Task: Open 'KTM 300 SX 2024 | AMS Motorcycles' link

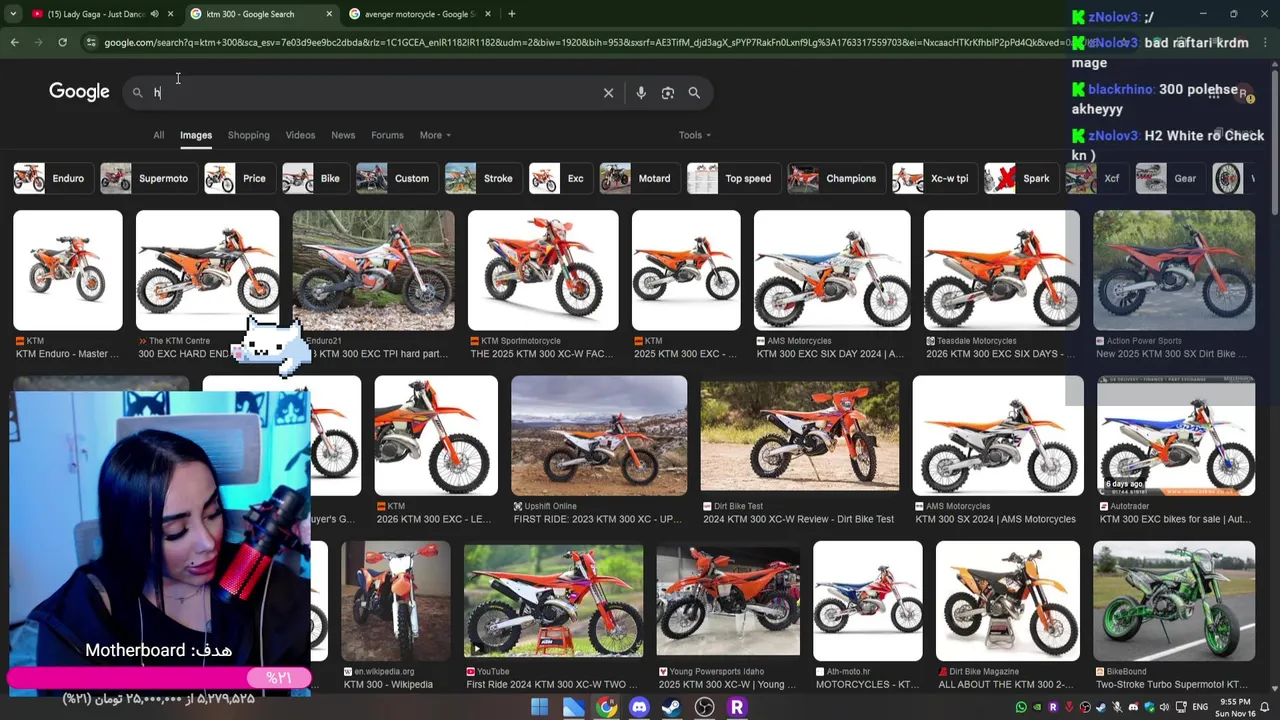Action: click(995, 519)
